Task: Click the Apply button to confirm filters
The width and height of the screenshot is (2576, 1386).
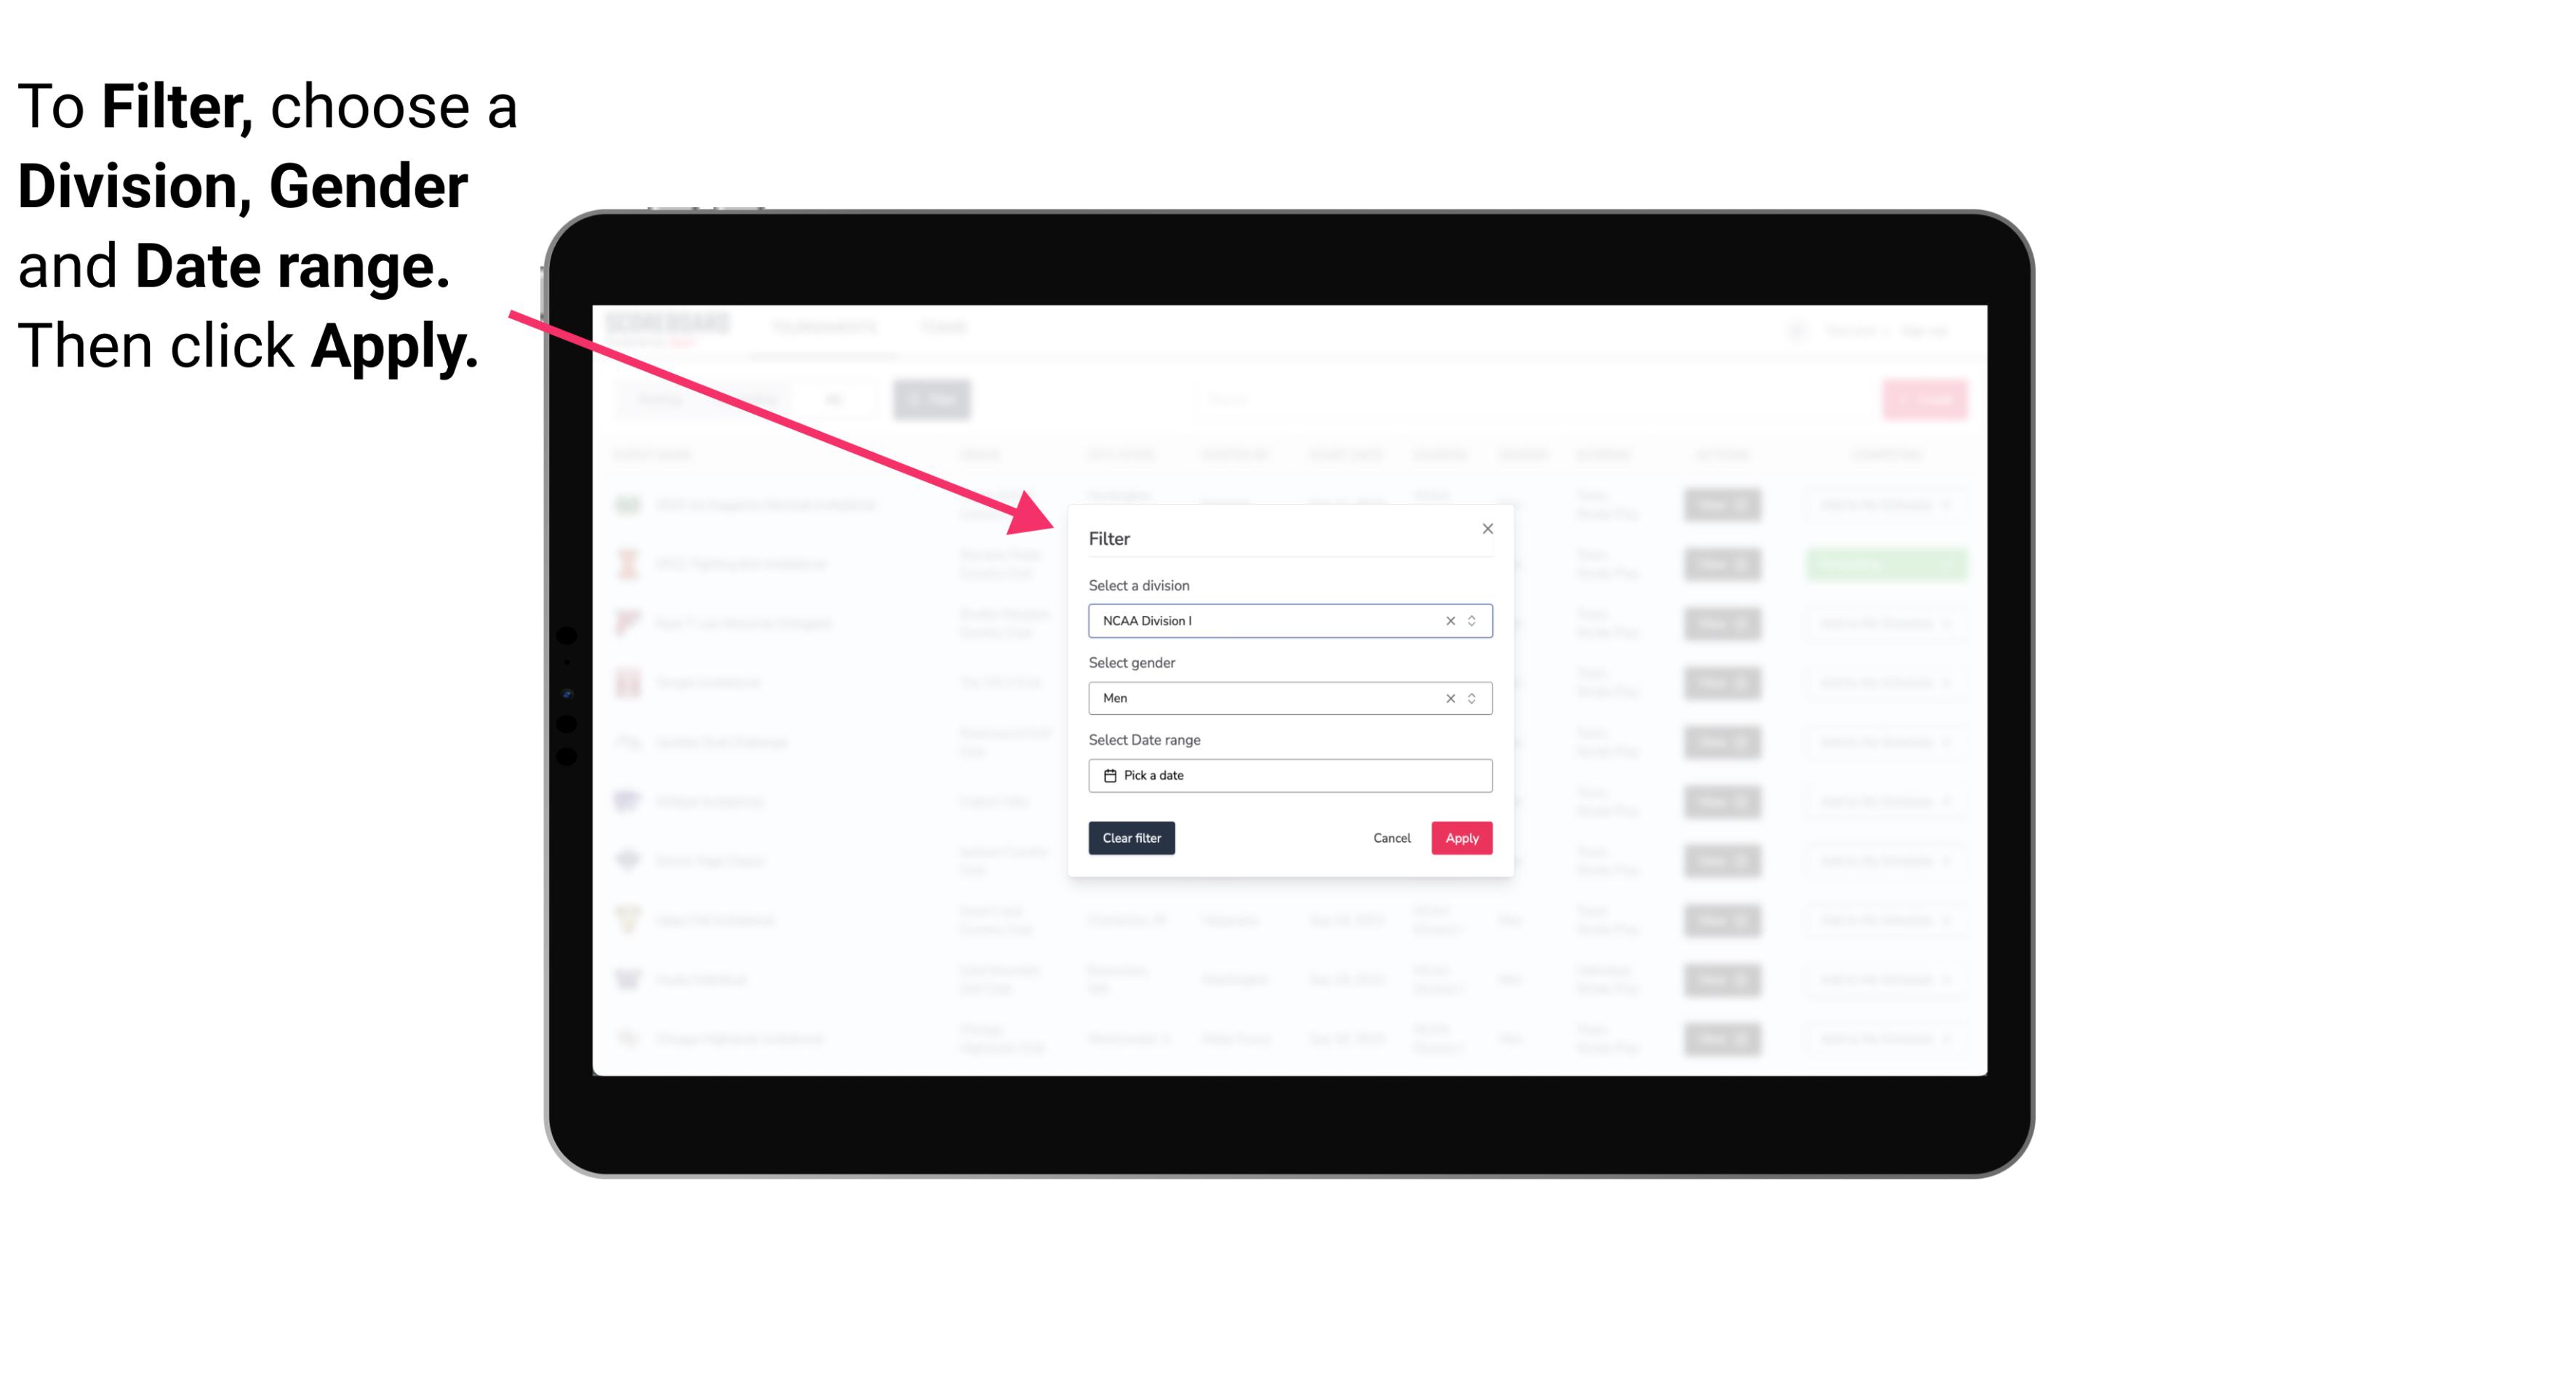Action: point(1460,838)
